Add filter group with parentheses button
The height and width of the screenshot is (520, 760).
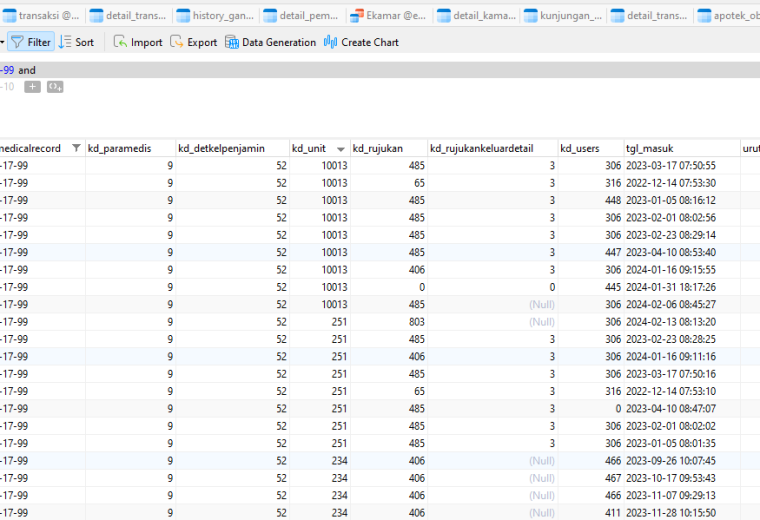click(55, 87)
